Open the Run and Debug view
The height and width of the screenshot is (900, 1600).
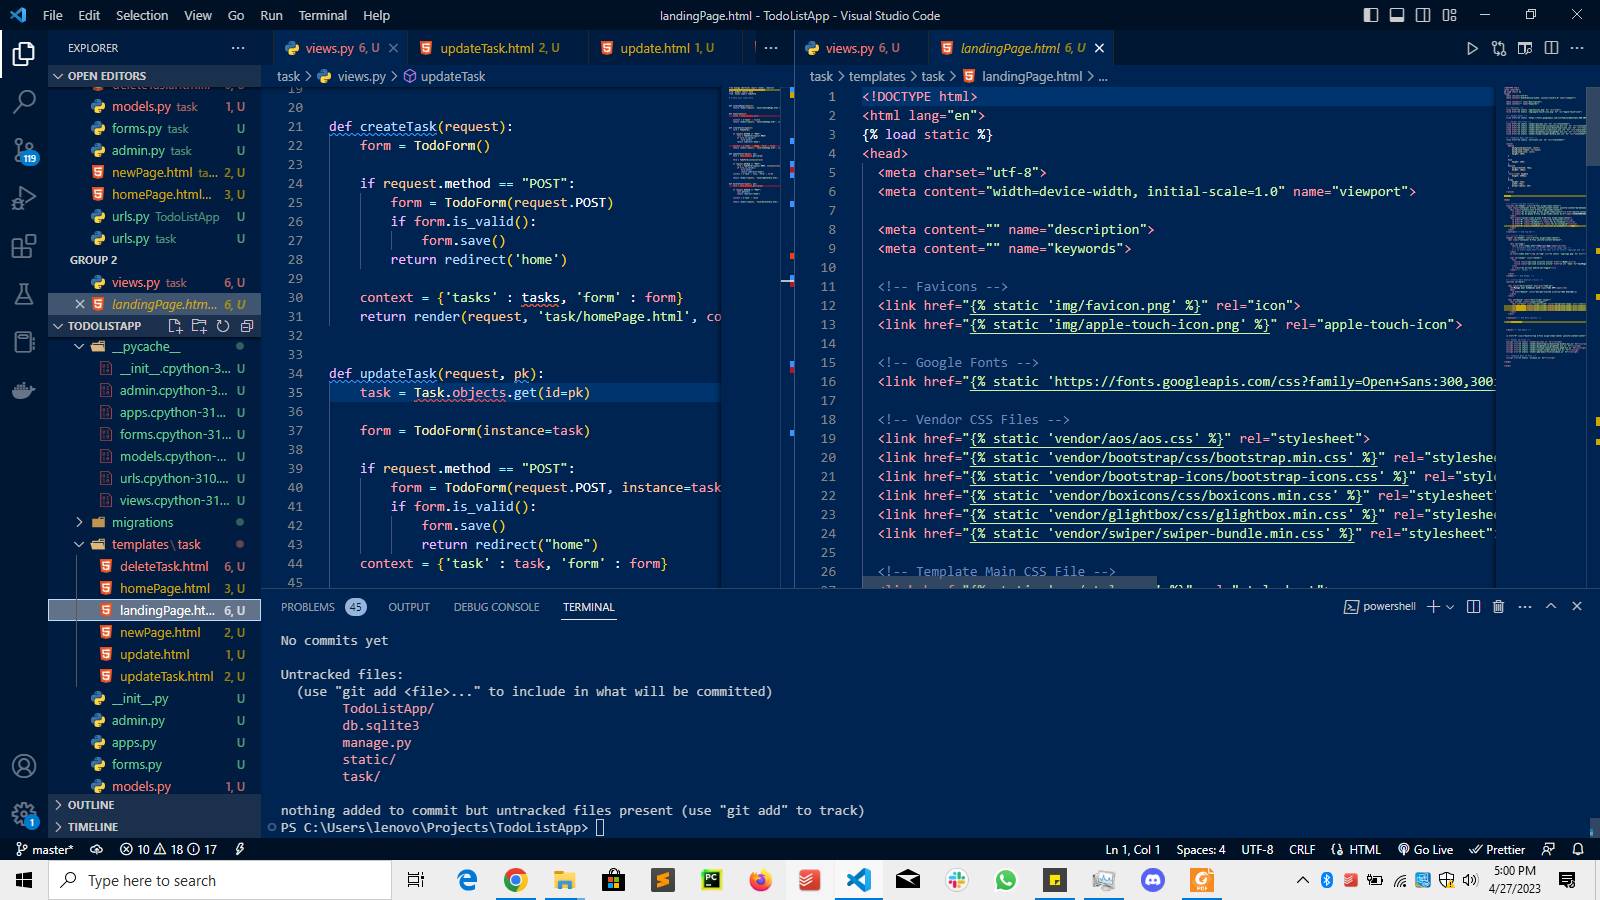(x=24, y=198)
